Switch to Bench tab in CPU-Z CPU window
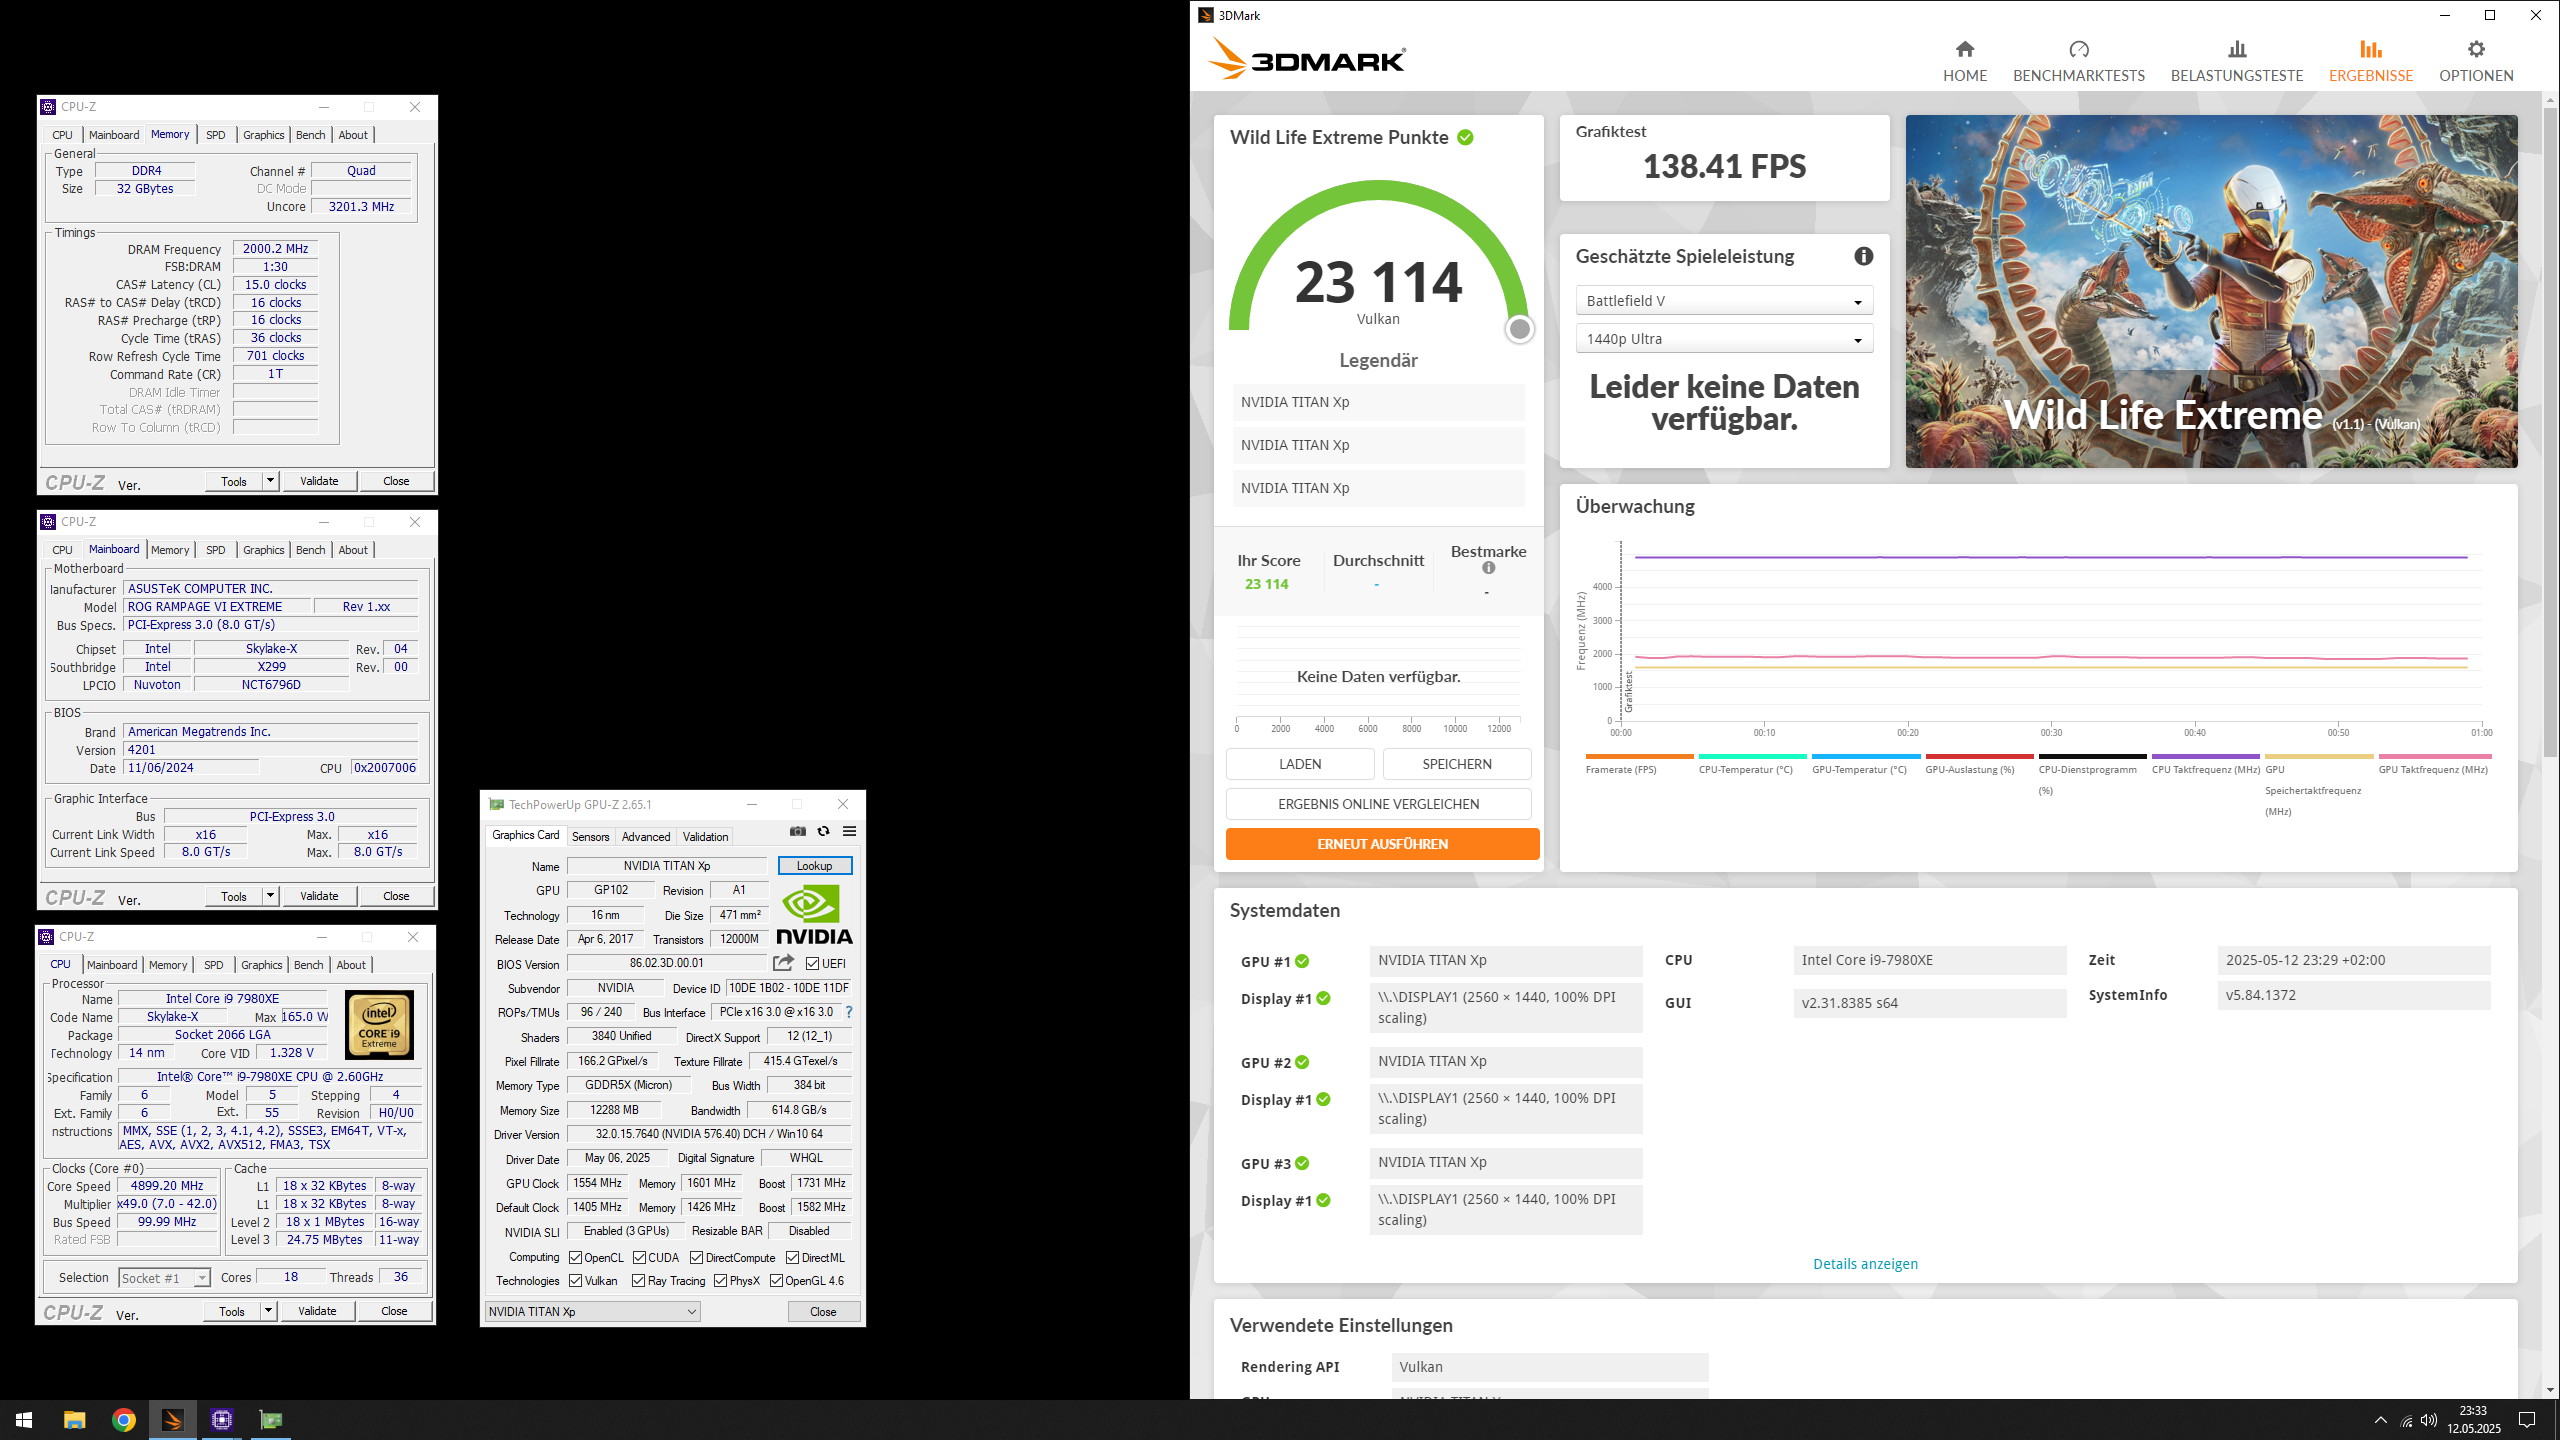Screen dimensions: 2560x1440 coord(309,965)
